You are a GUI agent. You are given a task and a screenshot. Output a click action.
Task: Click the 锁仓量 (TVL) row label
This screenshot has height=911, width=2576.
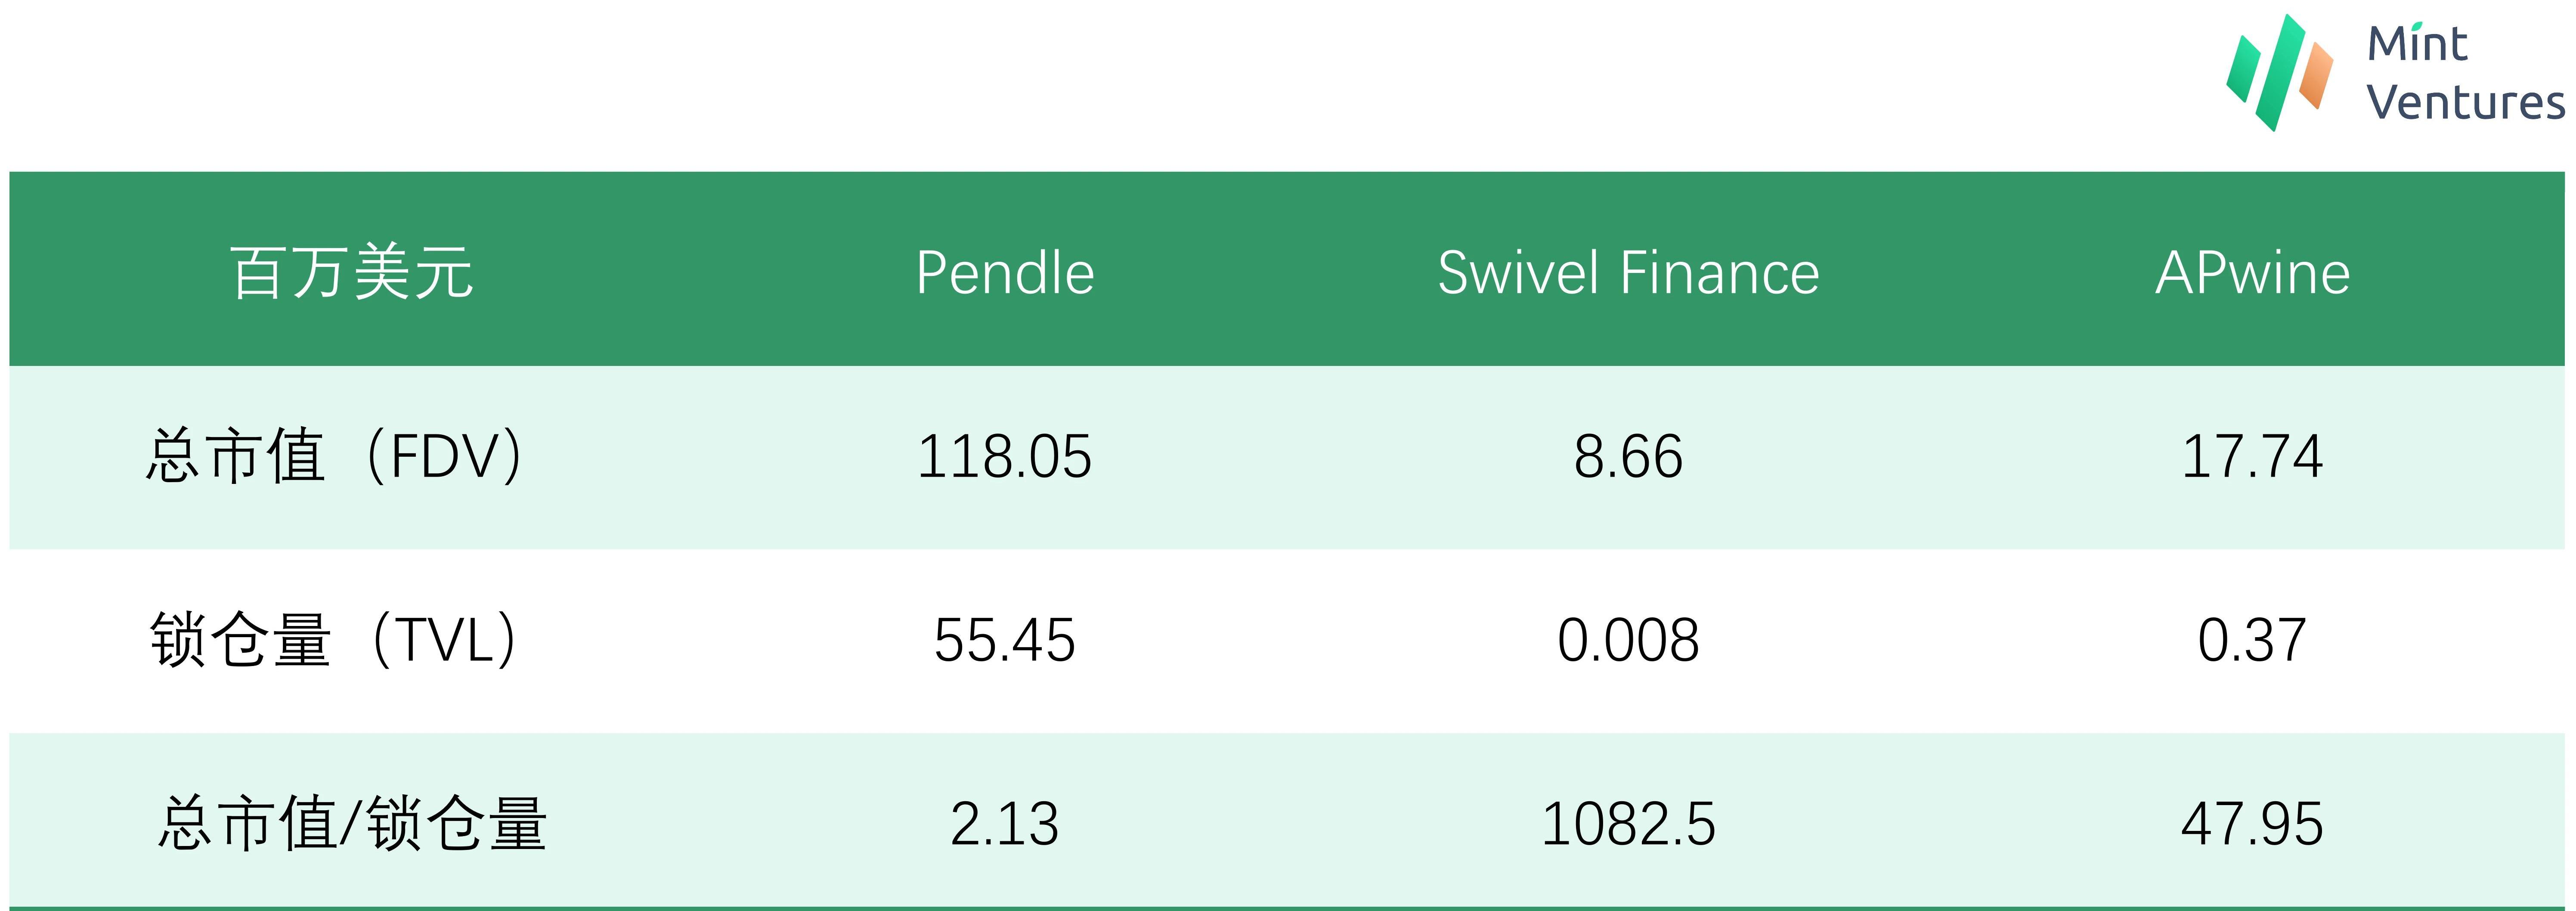tap(335, 640)
